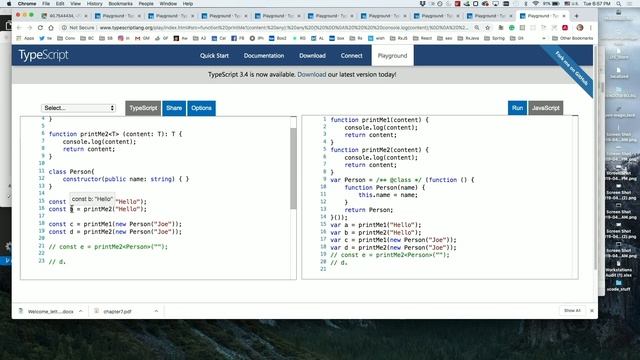Image resolution: width=640 pixels, height=360 pixels.
Task: Click the editor vertical scrollbar
Action: click(x=293, y=169)
